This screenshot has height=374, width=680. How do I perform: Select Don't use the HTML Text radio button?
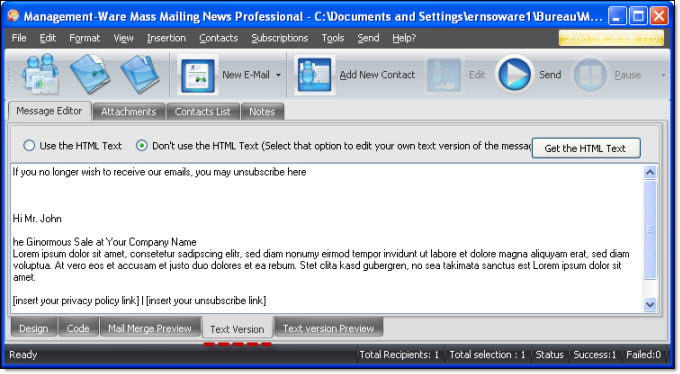141,145
